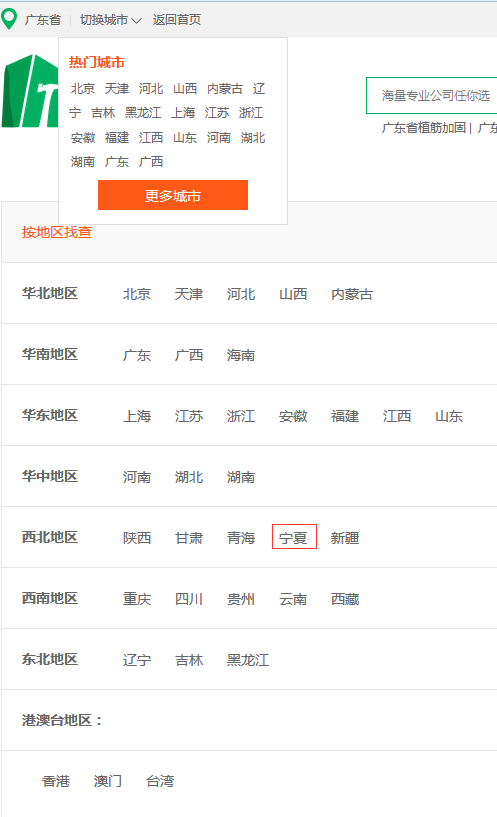Image resolution: width=497 pixels, height=817 pixels.
Task: Select 江苏 in the 热门城市 popup
Action: pyautogui.click(x=217, y=113)
